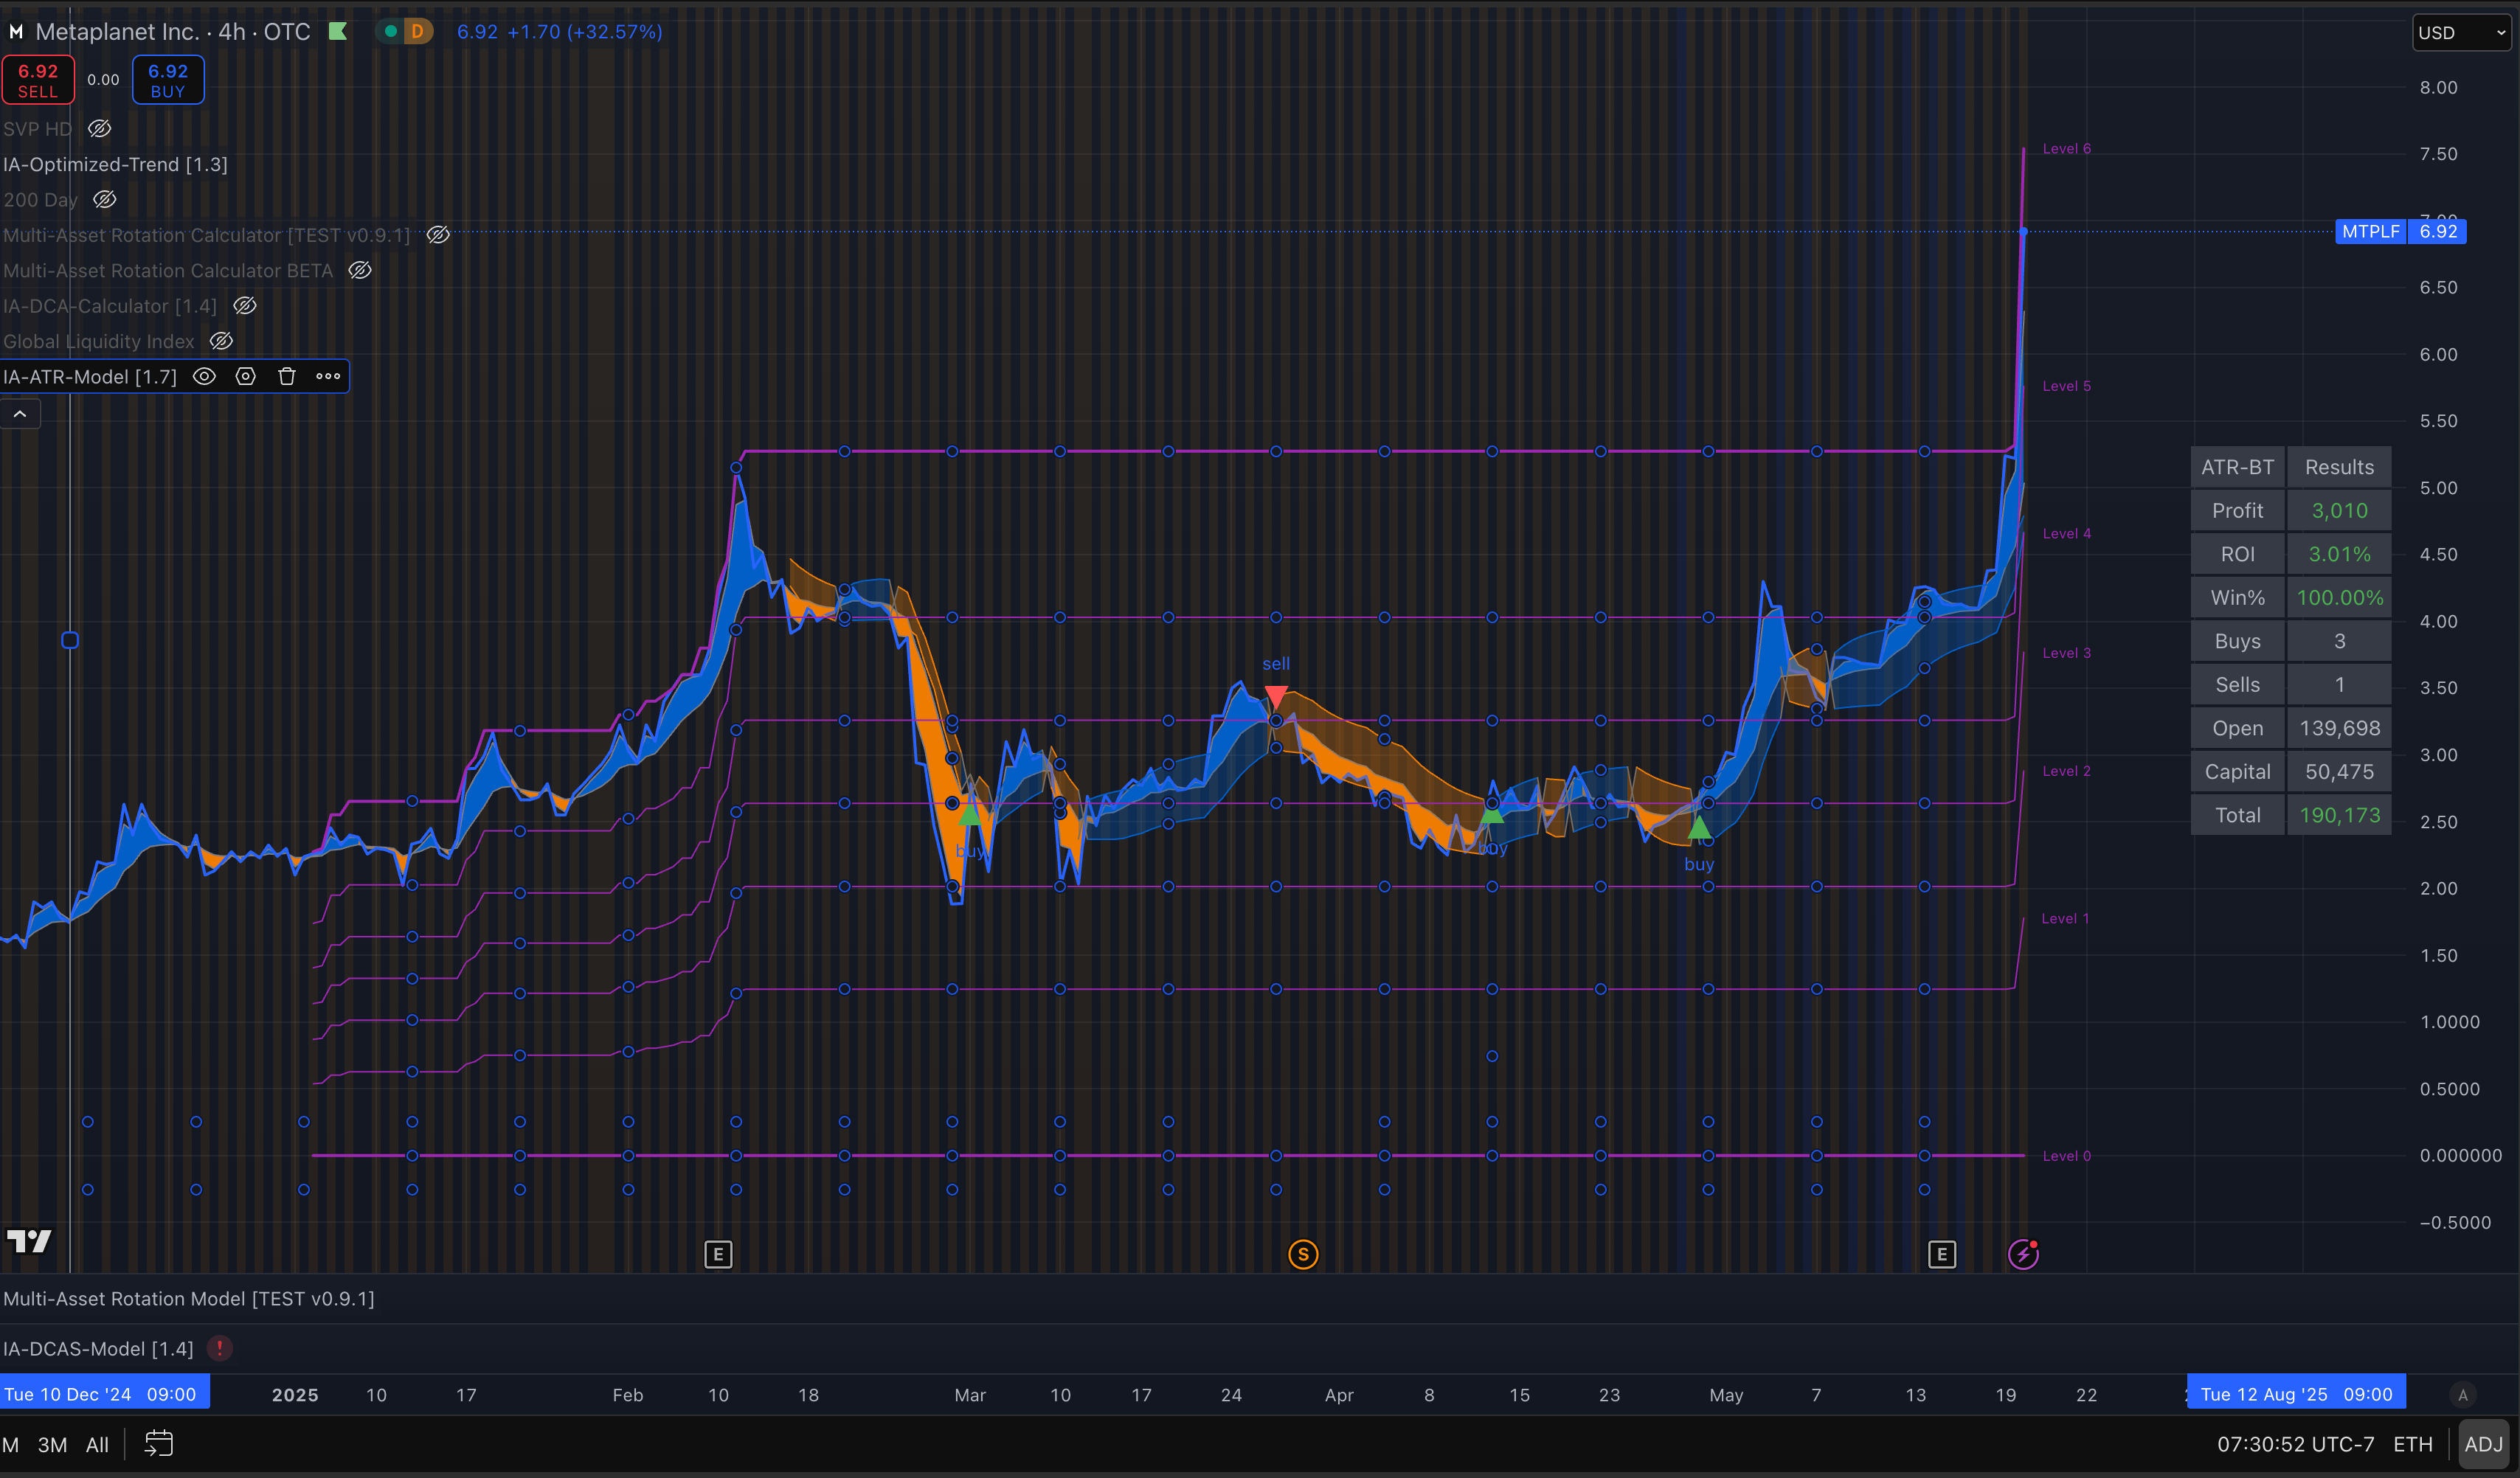
Task: Remove the IA-ATR-Model indicator
Action: point(287,376)
